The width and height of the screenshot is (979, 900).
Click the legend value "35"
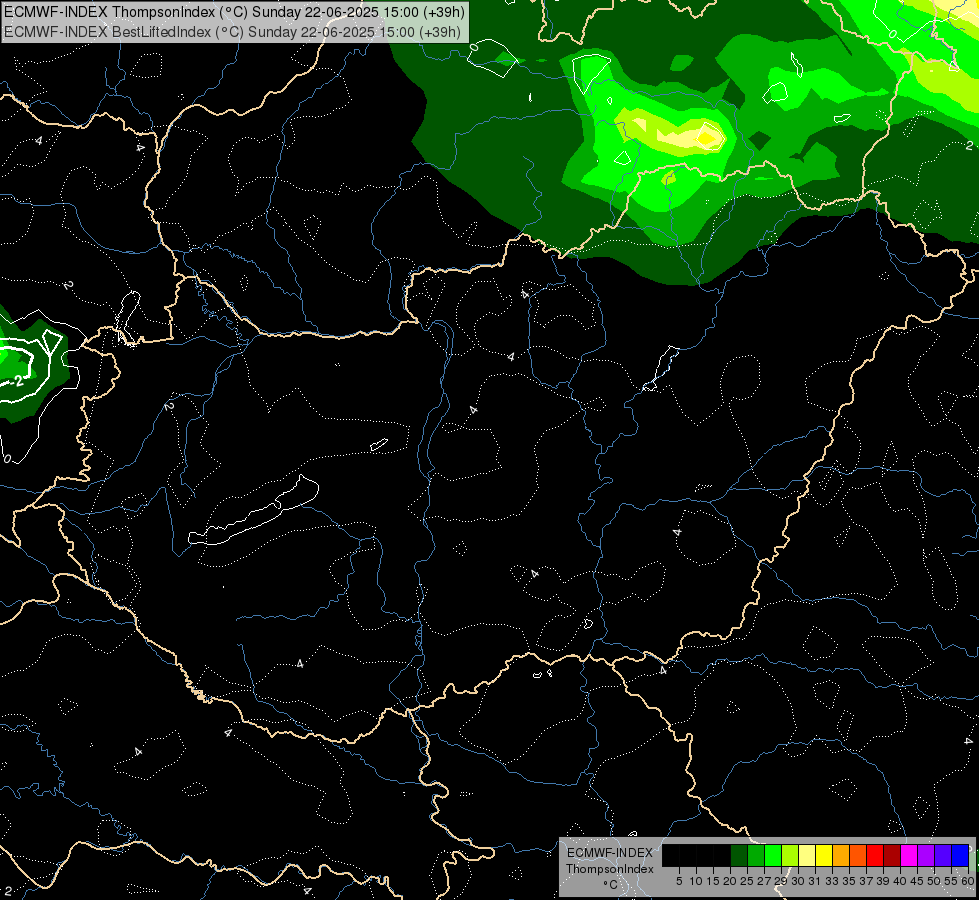click(849, 881)
